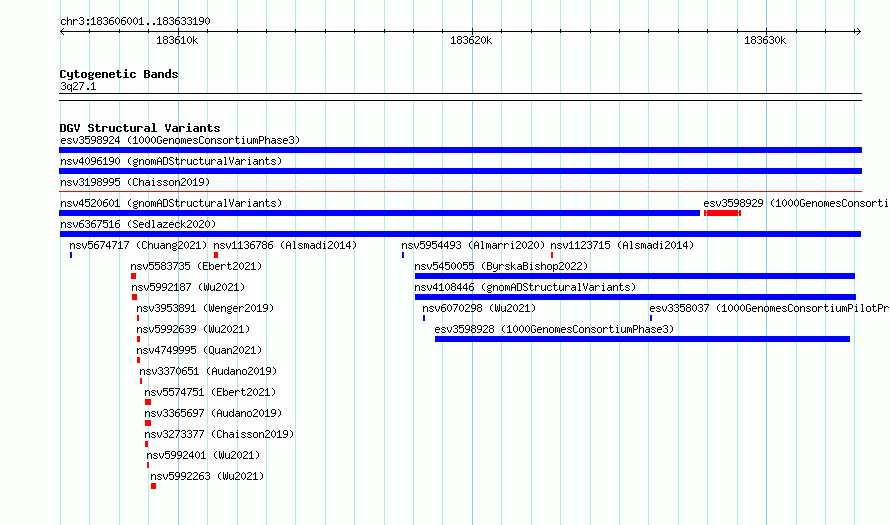Select the nsv5674717 Chuang2021 label

point(138,245)
